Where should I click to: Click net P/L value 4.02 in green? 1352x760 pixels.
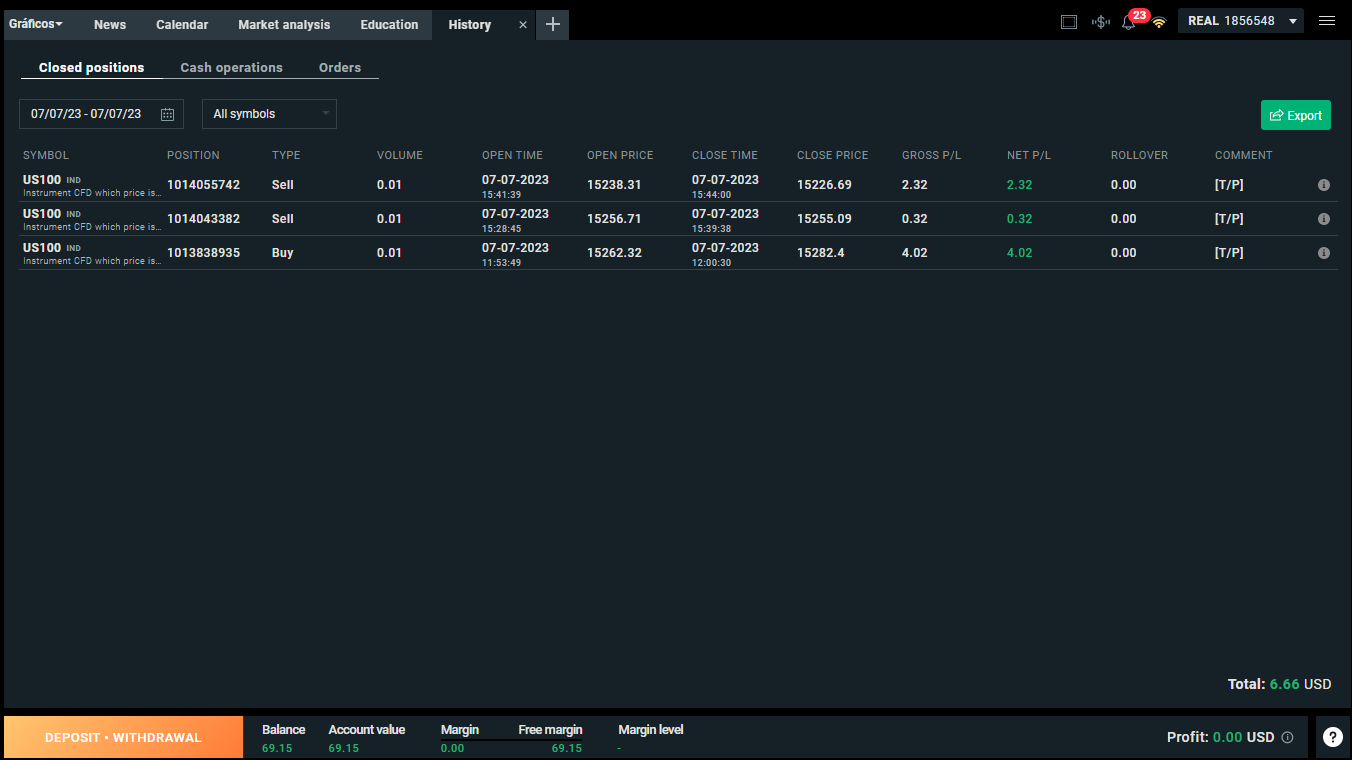click(1020, 253)
